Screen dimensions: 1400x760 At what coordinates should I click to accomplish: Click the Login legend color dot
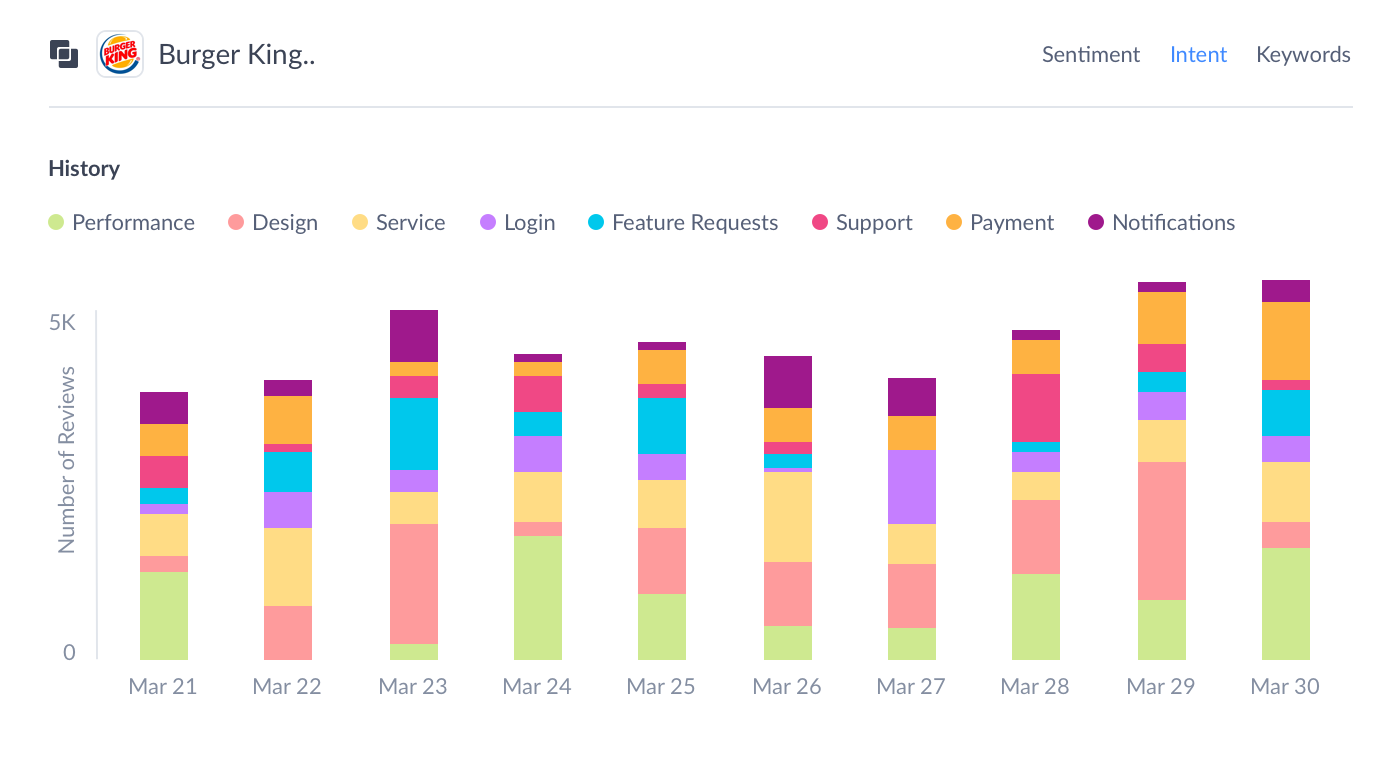pos(489,223)
